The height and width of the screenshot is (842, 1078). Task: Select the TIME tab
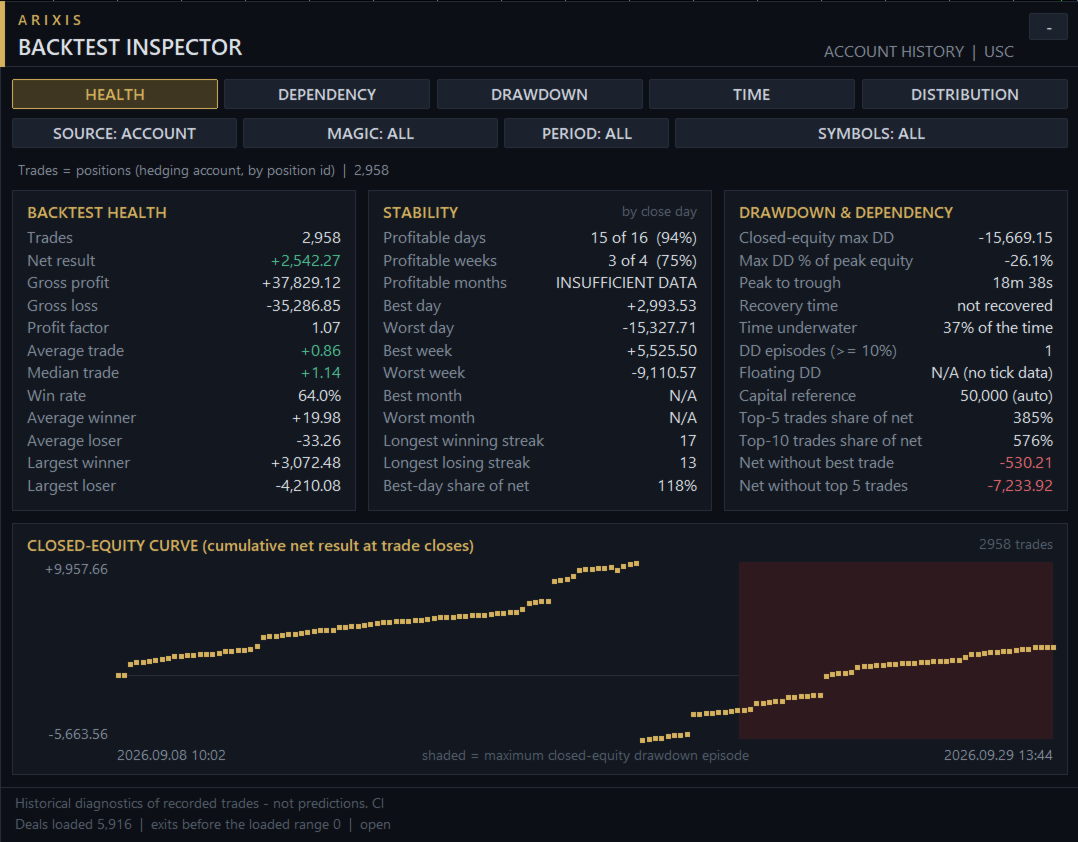(751, 94)
